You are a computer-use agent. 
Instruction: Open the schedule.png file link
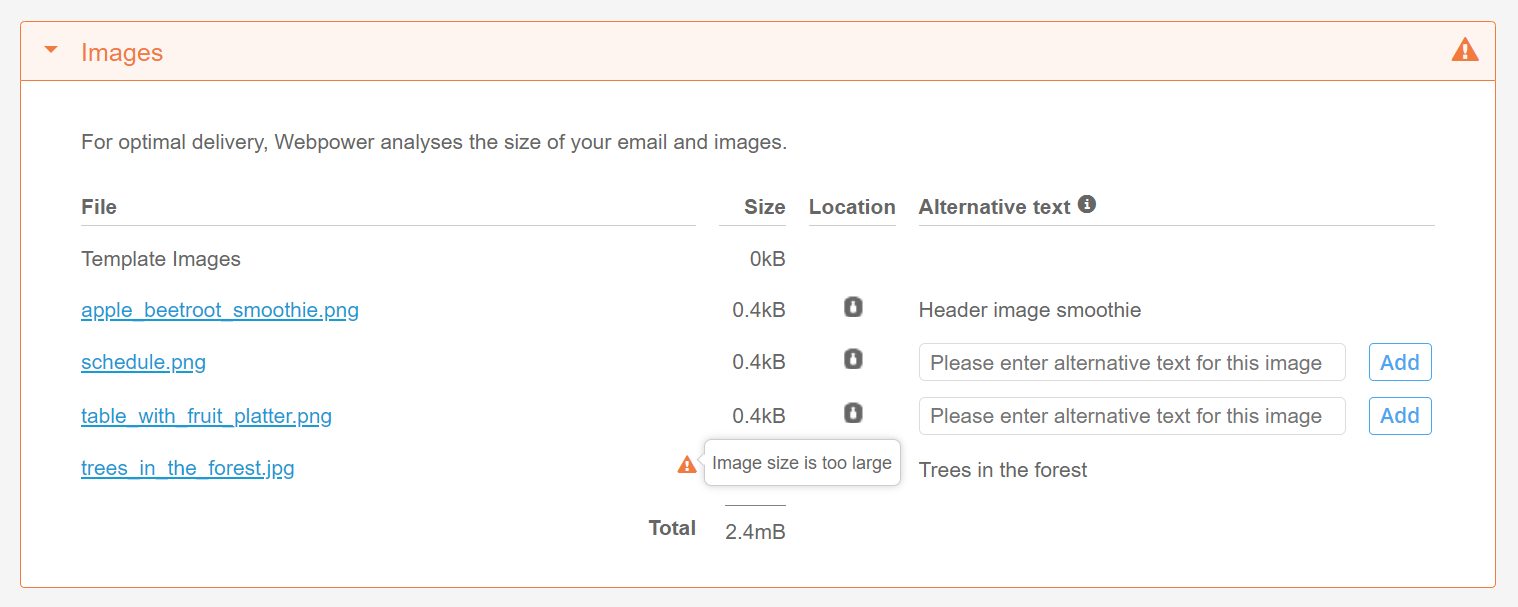tap(143, 362)
